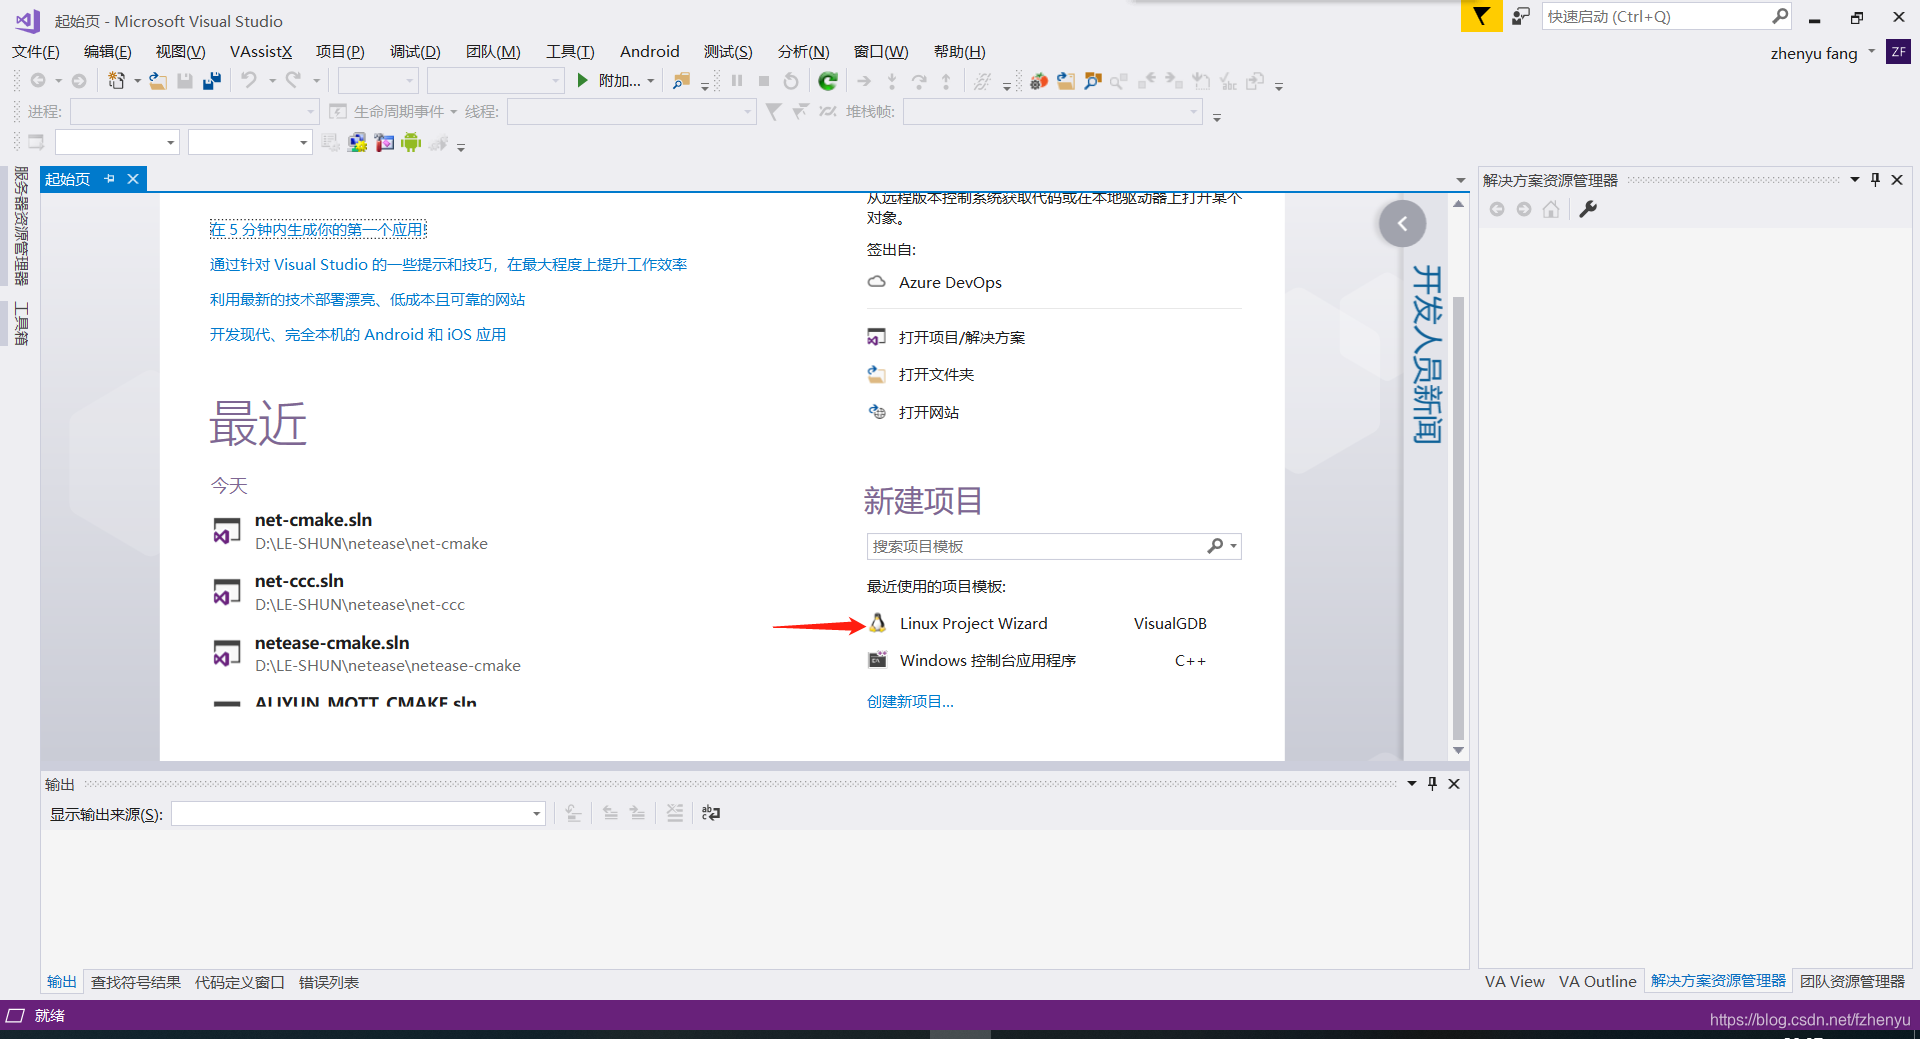
Task: Open recent solution net-ccc.sln
Action: (x=339, y=592)
